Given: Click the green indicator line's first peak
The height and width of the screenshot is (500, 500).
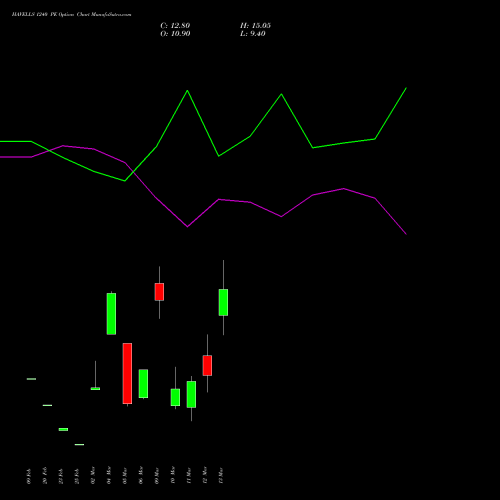Looking at the screenshot, I should [187, 90].
